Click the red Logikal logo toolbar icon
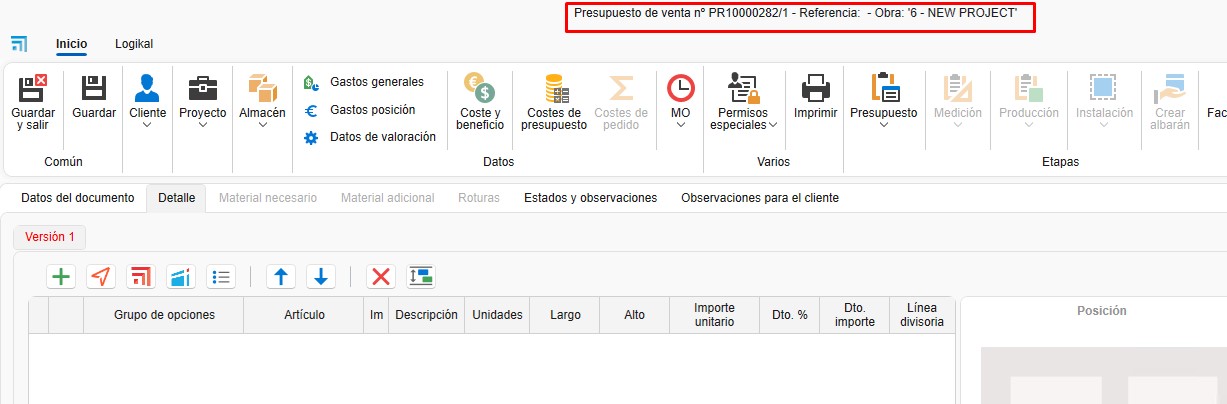1227x404 pixels. pyautogui.click(x=141, y=277)
